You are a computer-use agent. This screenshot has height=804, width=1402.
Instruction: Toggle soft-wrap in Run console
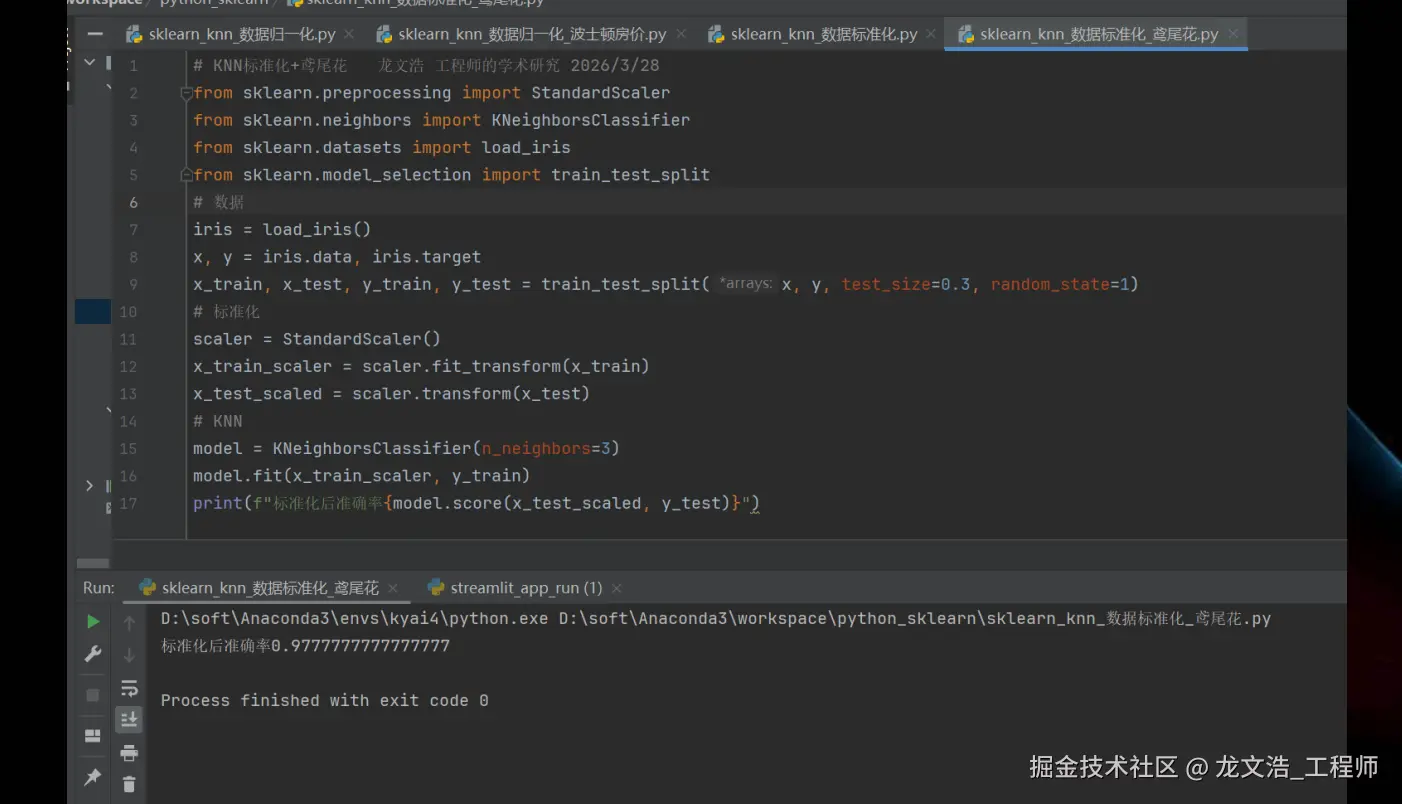point(129,688)
